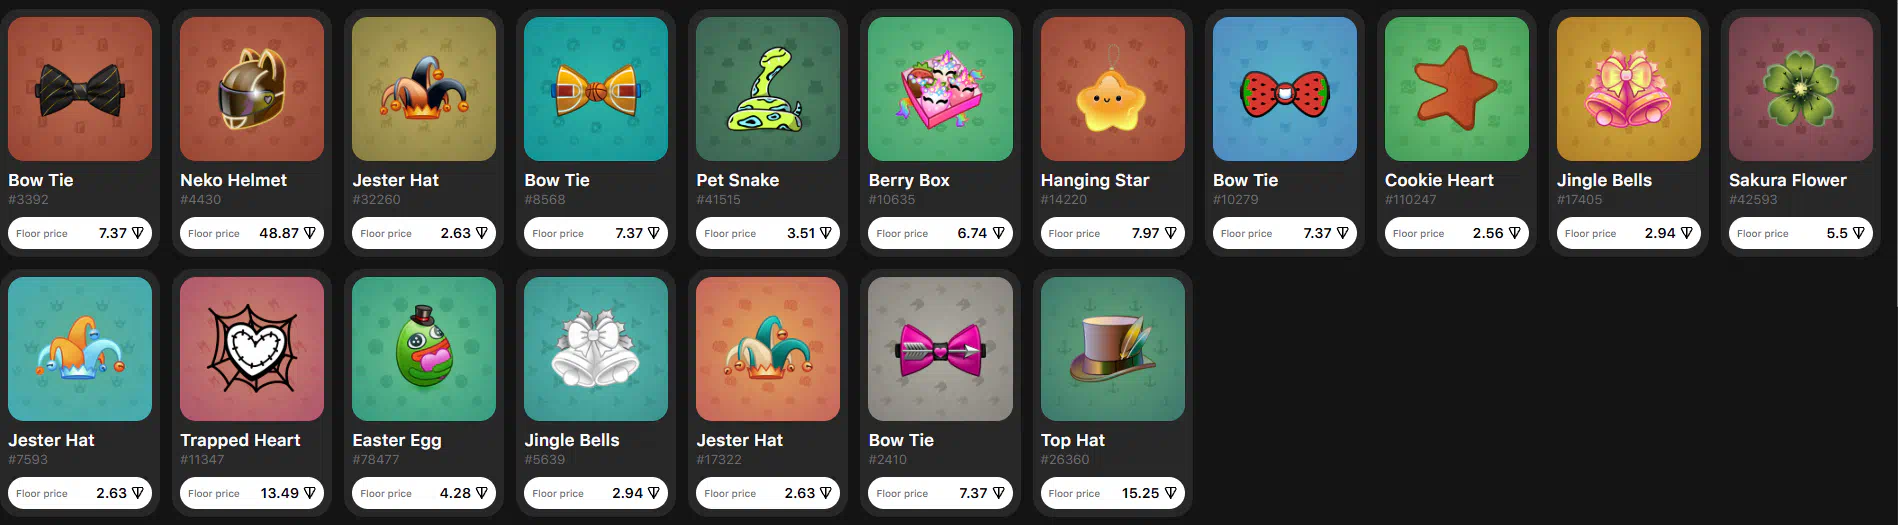
Task: Click the Berry Box gift image
Action: pos(940,89)
